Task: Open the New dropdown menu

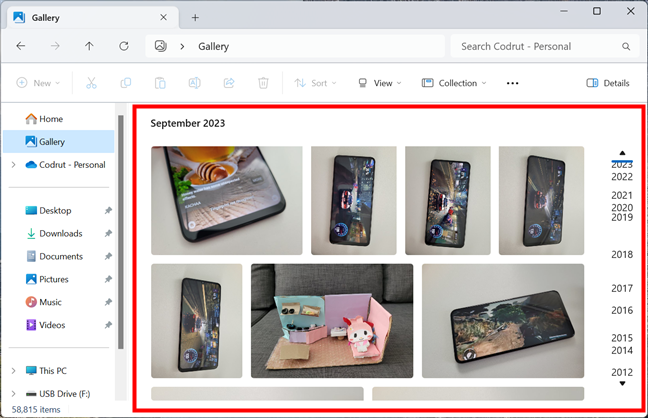Action: click(38, 83)
